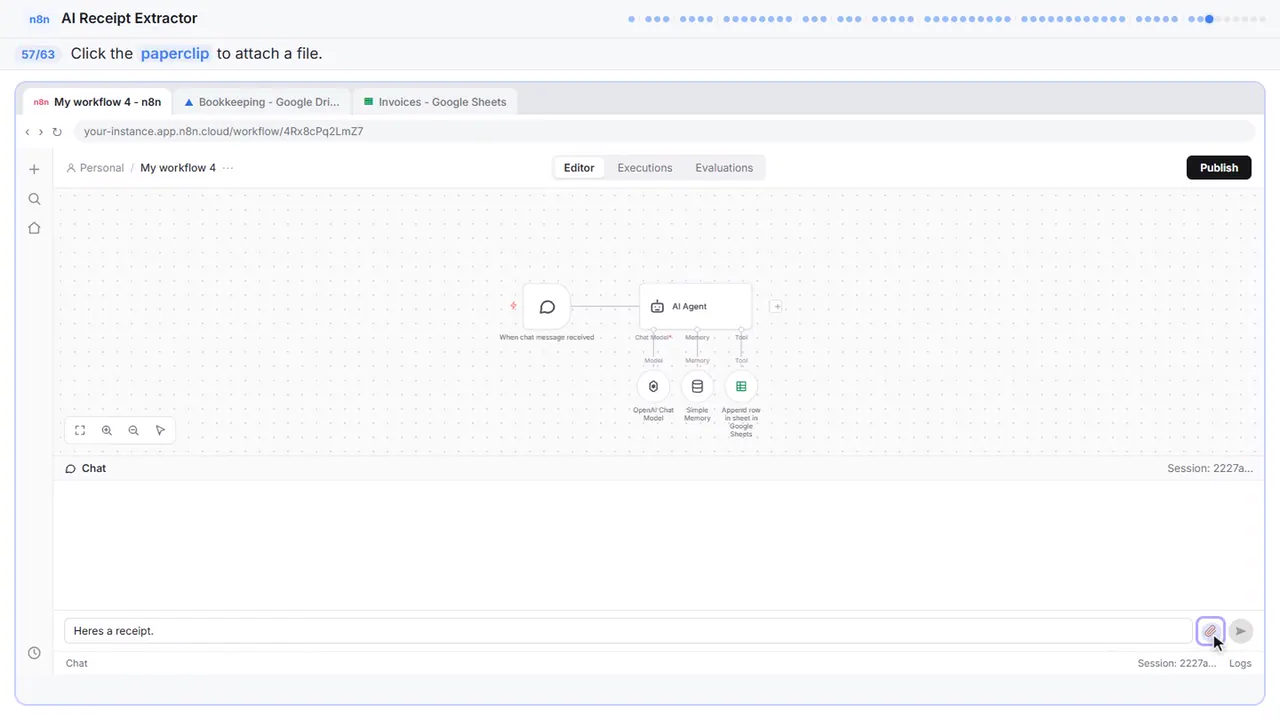Select the Simple Memory node
Image resolution: width=1280 pixels, height=720 pixels.
pos(697,386)
